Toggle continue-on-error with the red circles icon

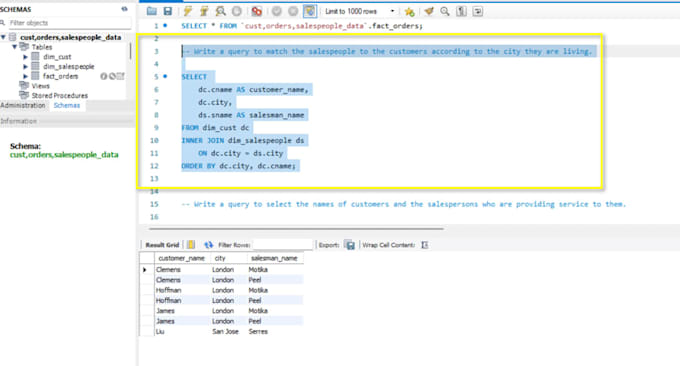pos(257,11)
